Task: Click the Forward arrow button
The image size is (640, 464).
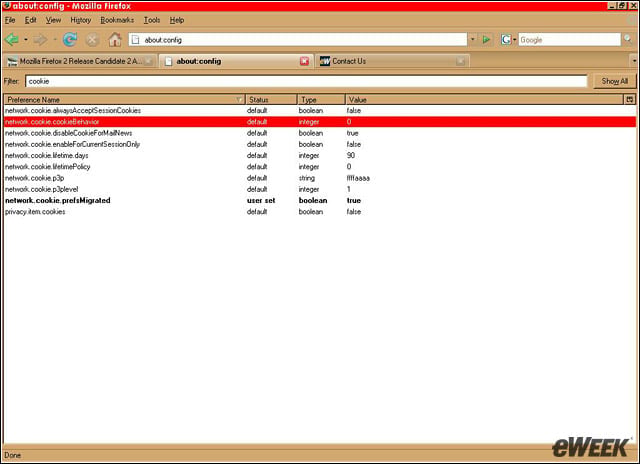Action: pyautogui.click(x=40, y=40)
